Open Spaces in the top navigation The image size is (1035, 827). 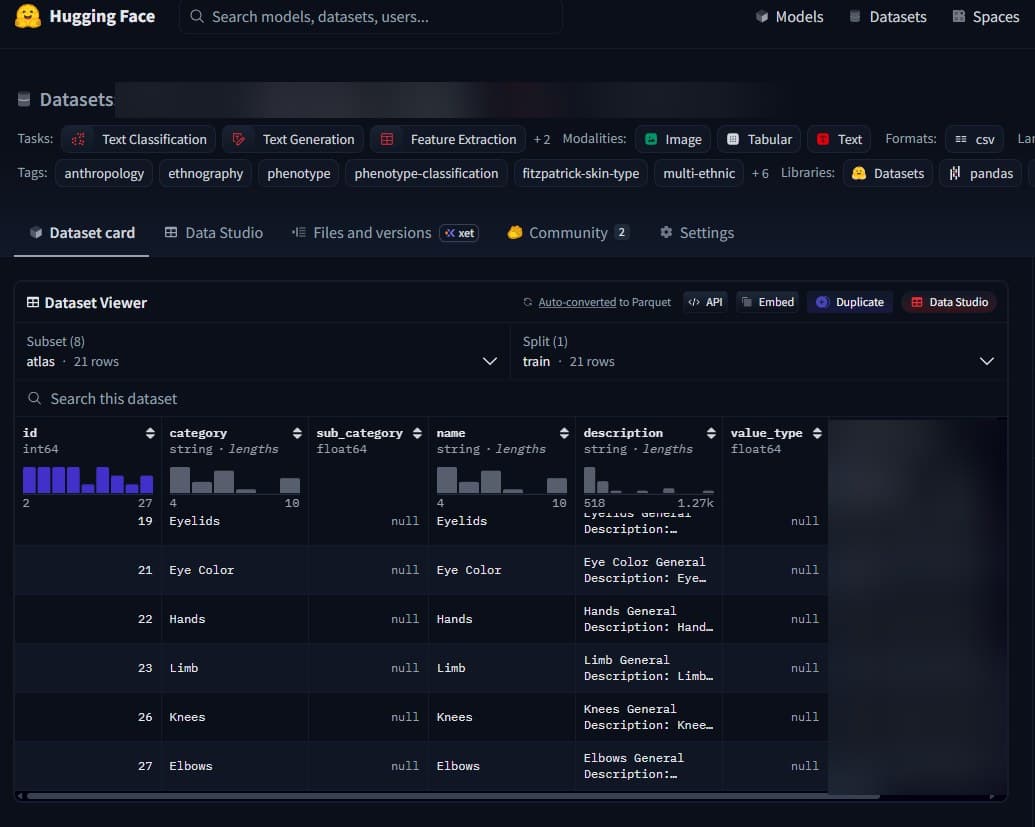tap(986, 17)
